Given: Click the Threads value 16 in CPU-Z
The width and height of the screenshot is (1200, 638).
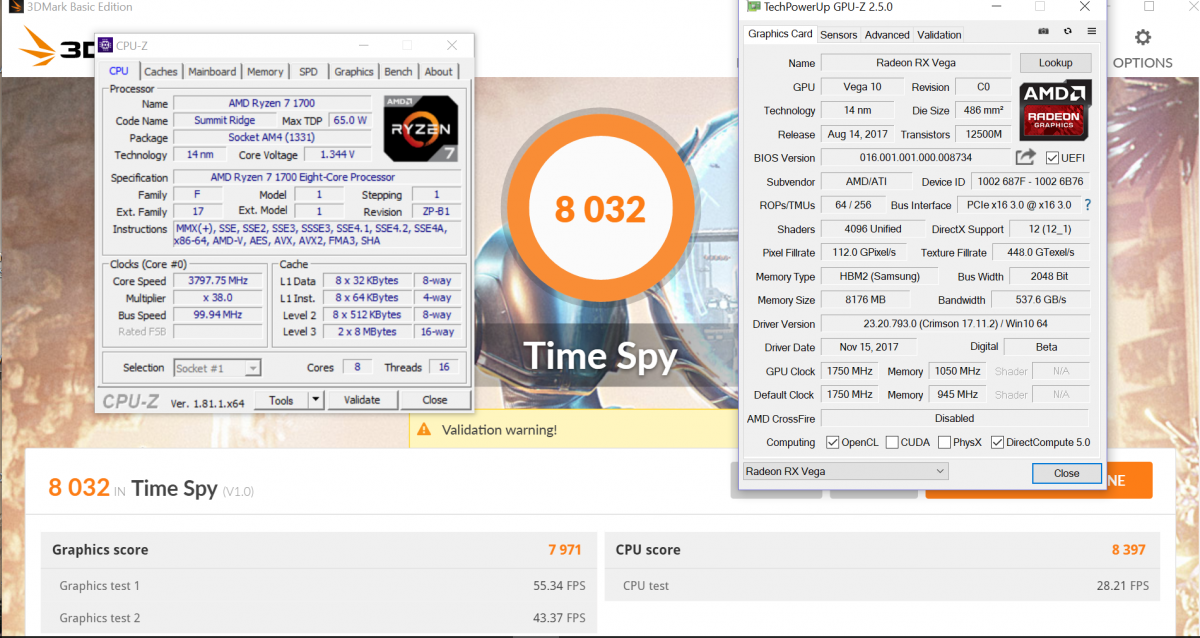Looking at the screenshot, I should [444, 367].
